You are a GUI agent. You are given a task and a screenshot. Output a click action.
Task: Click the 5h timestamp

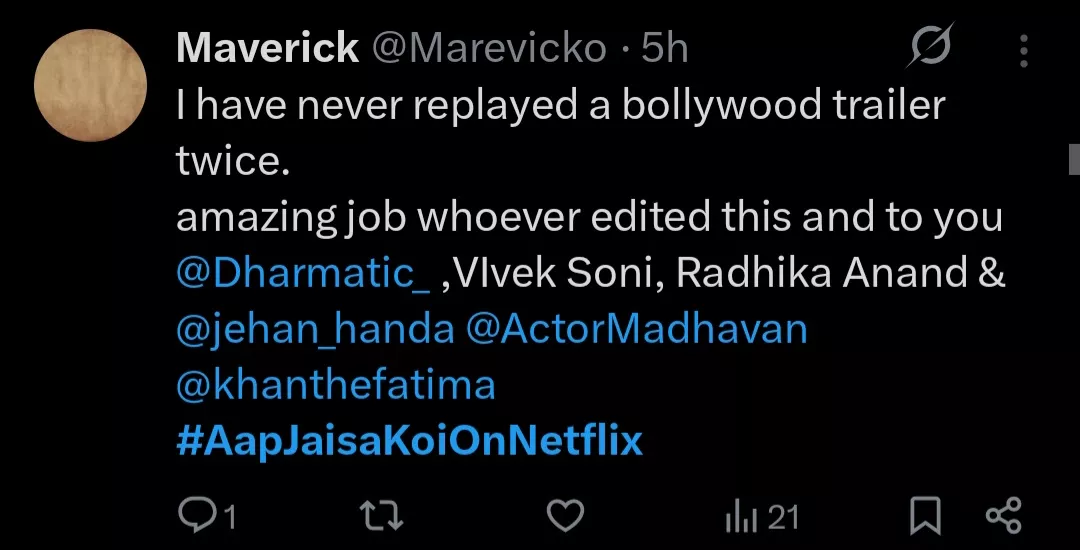click(x=665, y=48)
